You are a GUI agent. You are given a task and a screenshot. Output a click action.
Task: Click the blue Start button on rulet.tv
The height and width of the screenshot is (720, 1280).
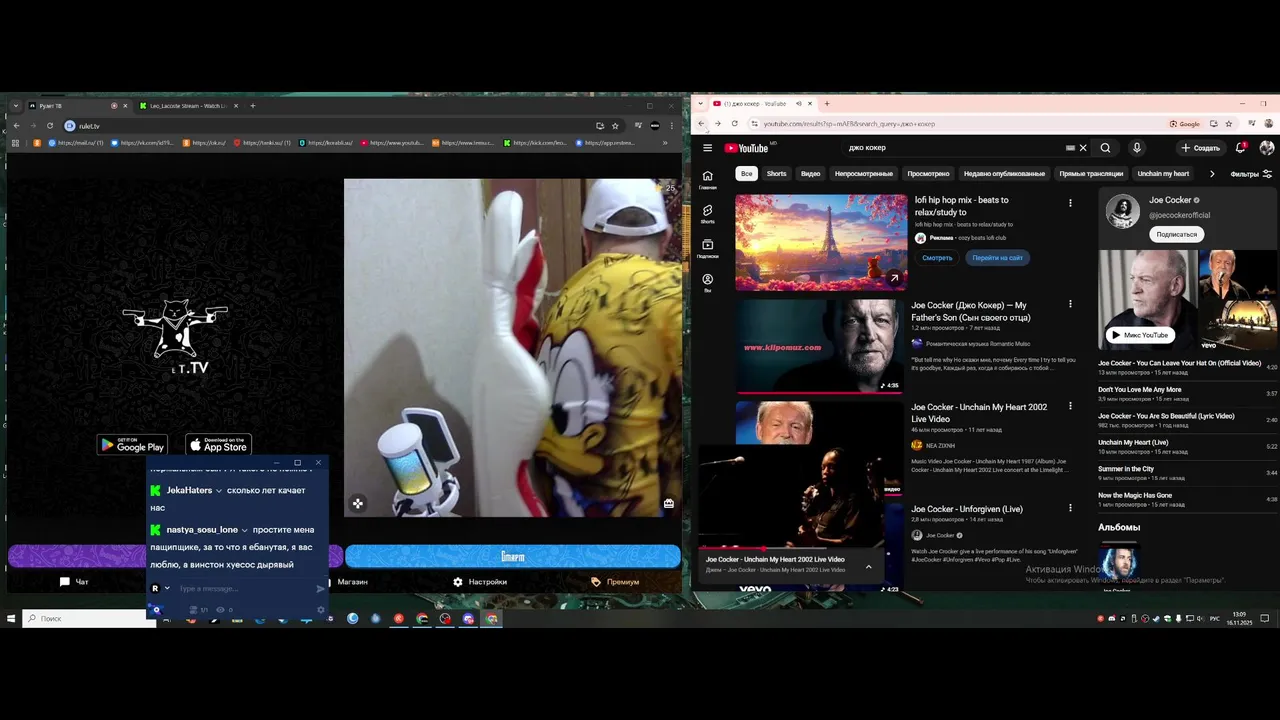coord(512,556)
